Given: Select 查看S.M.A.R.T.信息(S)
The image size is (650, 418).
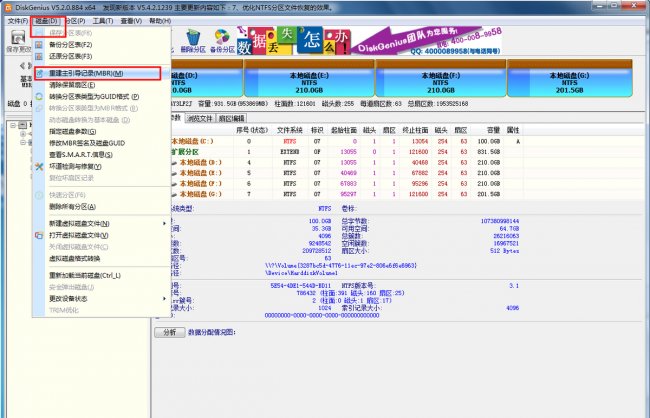Looking at the screenshot, I should 81,155.
